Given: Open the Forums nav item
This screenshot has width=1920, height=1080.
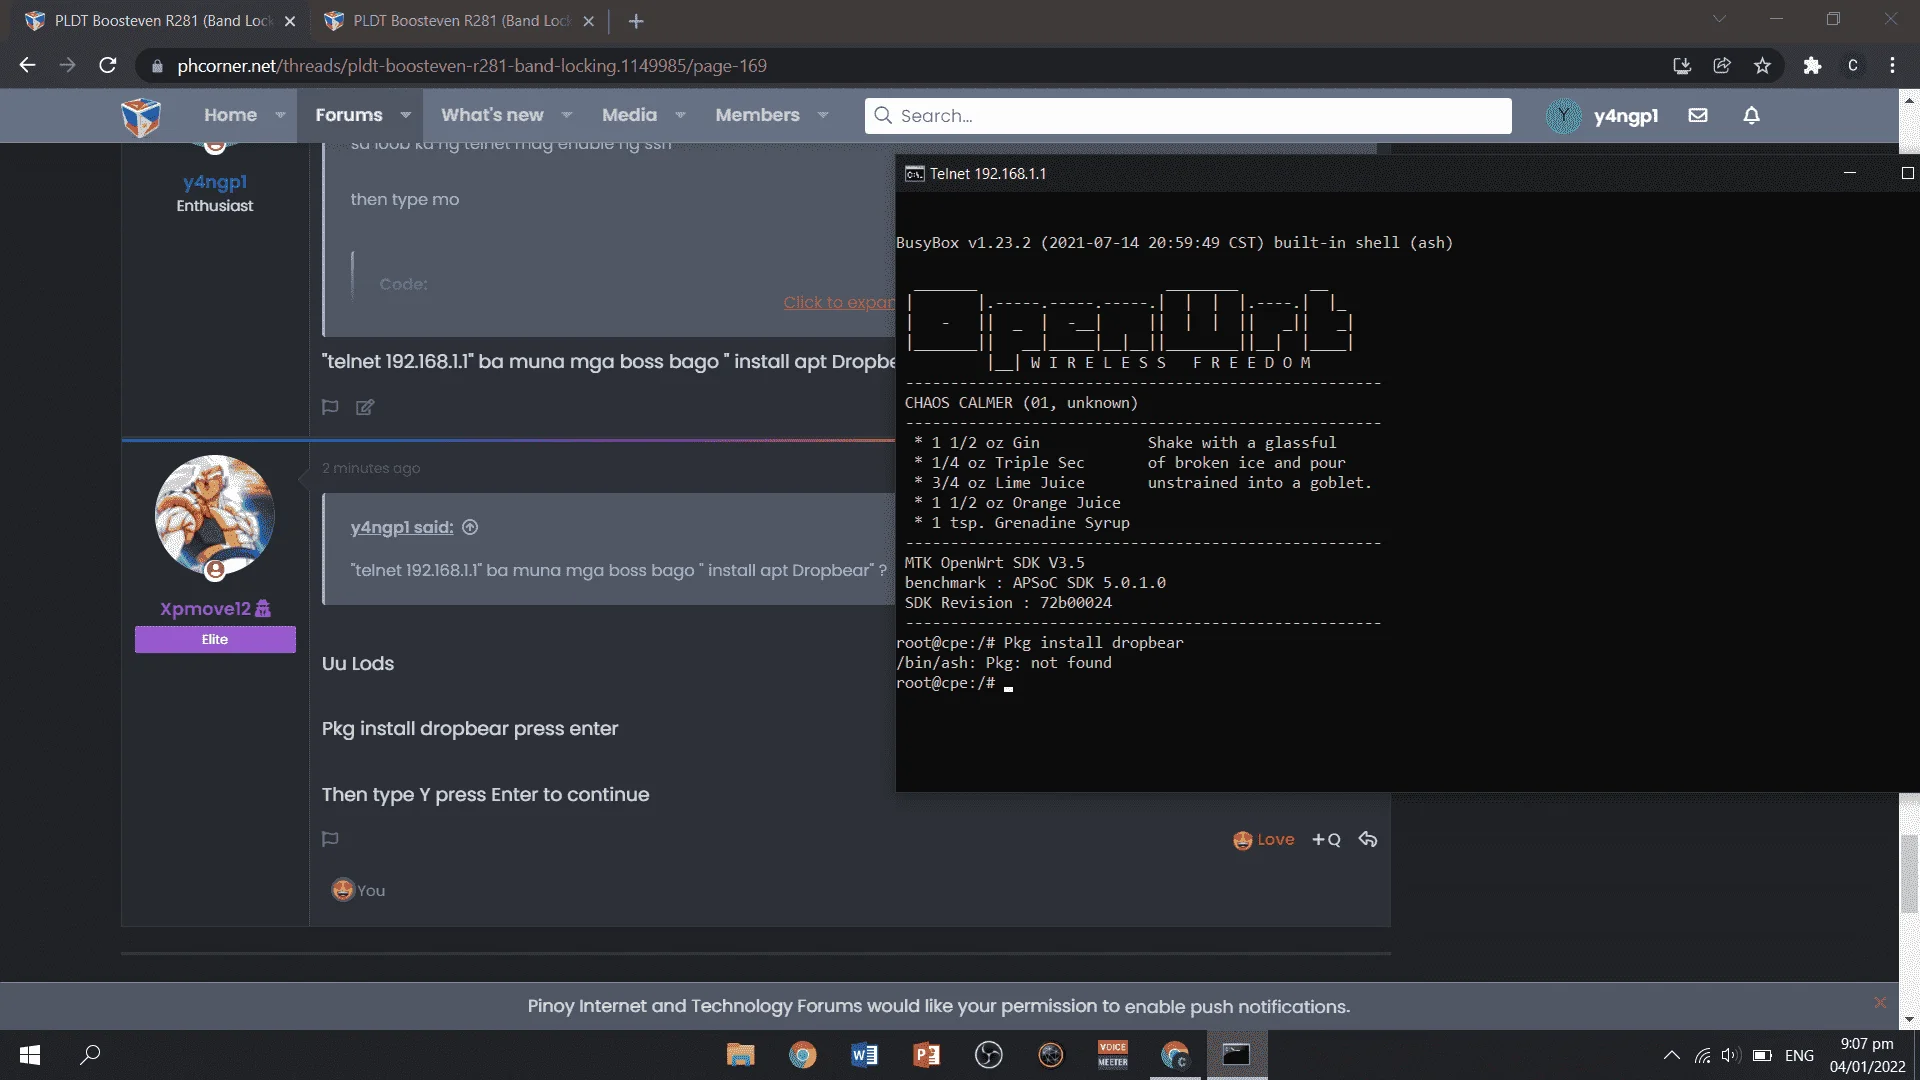Looking at the screenshot, I should click(348, 115).
